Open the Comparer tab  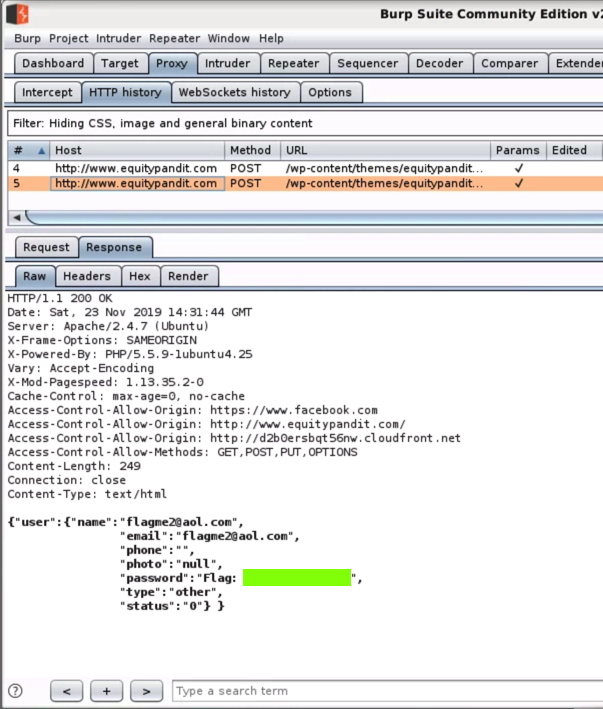pyautogui.click(x=510, y=63)
